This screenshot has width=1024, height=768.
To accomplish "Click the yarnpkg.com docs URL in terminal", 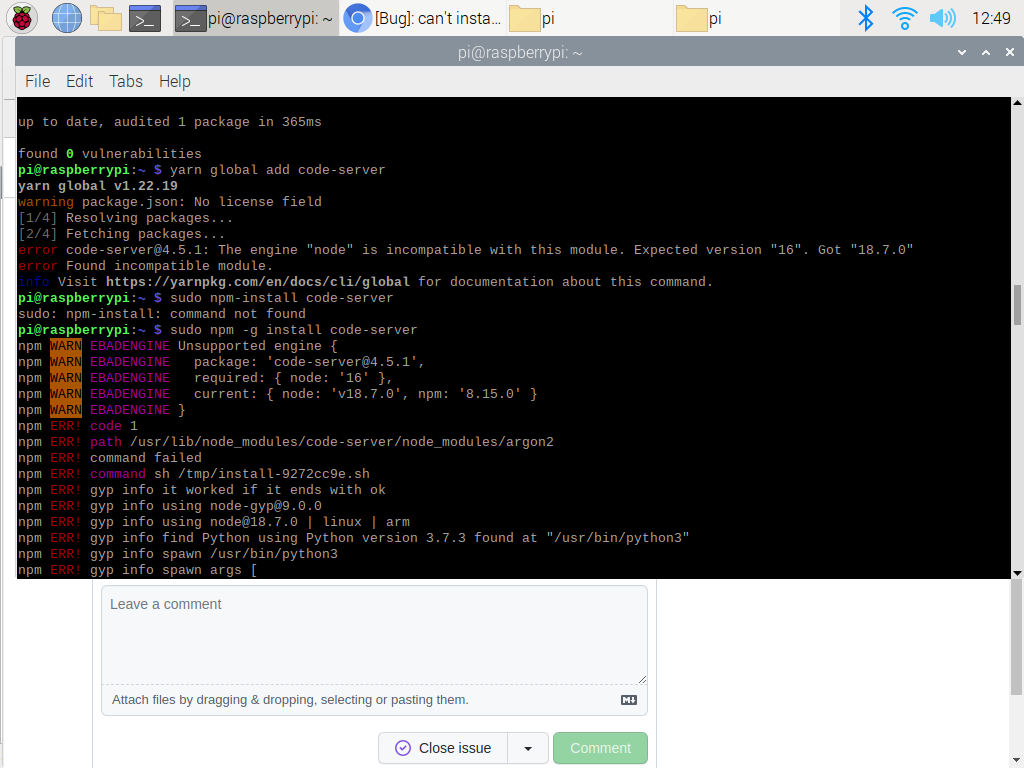I will 258,281.
